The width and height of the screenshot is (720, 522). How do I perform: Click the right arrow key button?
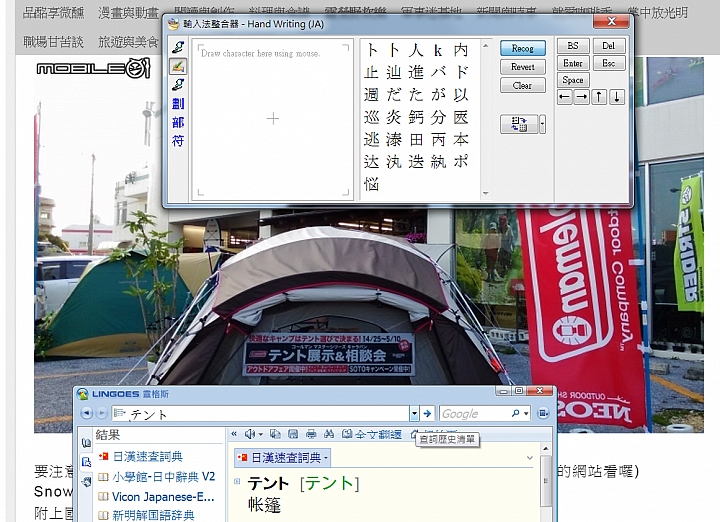click(x=581, y=97)
